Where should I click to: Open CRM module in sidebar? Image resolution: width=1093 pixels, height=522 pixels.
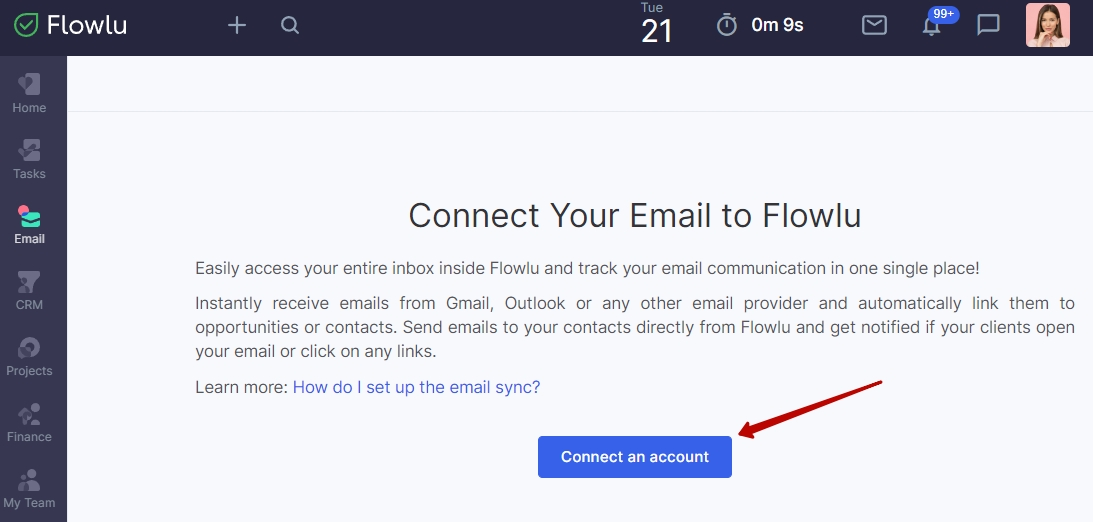click(29, 291)
